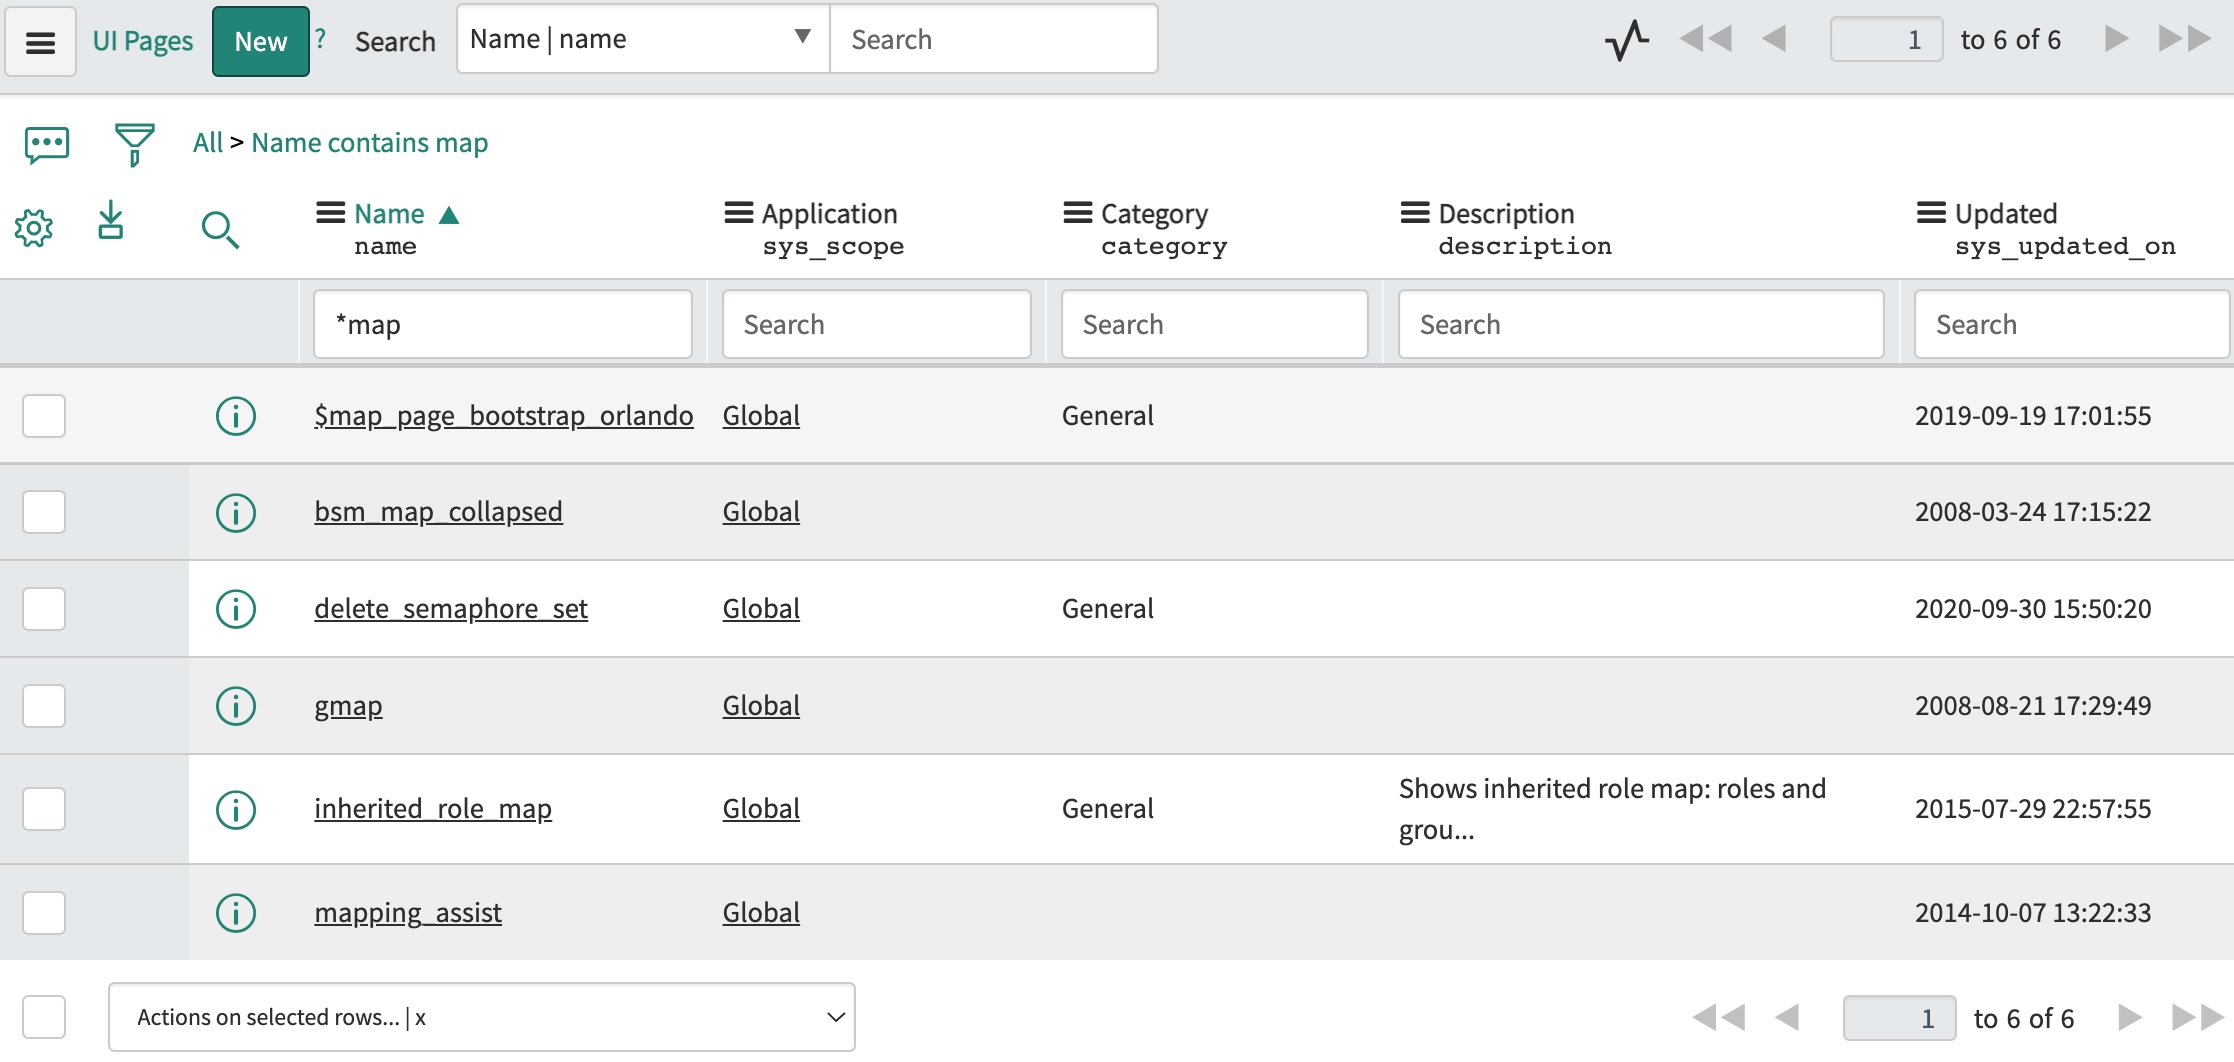The height and width of the screenshot is (1062, 2234).
Task: Select the gmap row checkbox
Action: [44, 706]
